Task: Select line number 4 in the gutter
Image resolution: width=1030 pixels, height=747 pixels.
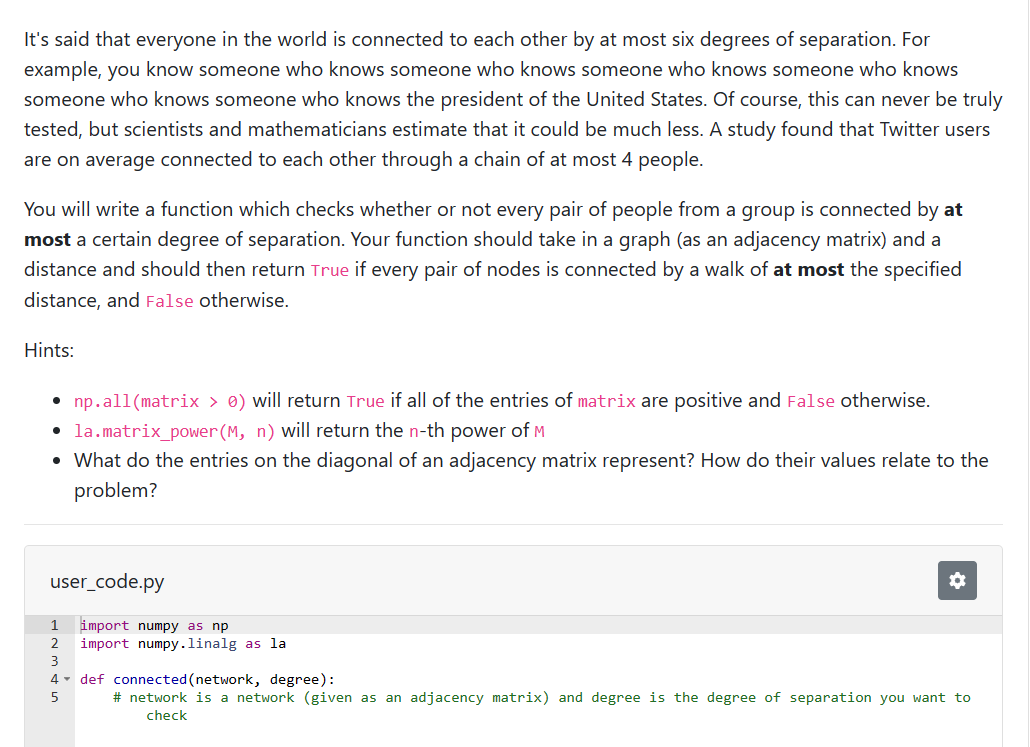Action: tap(53, 679)
